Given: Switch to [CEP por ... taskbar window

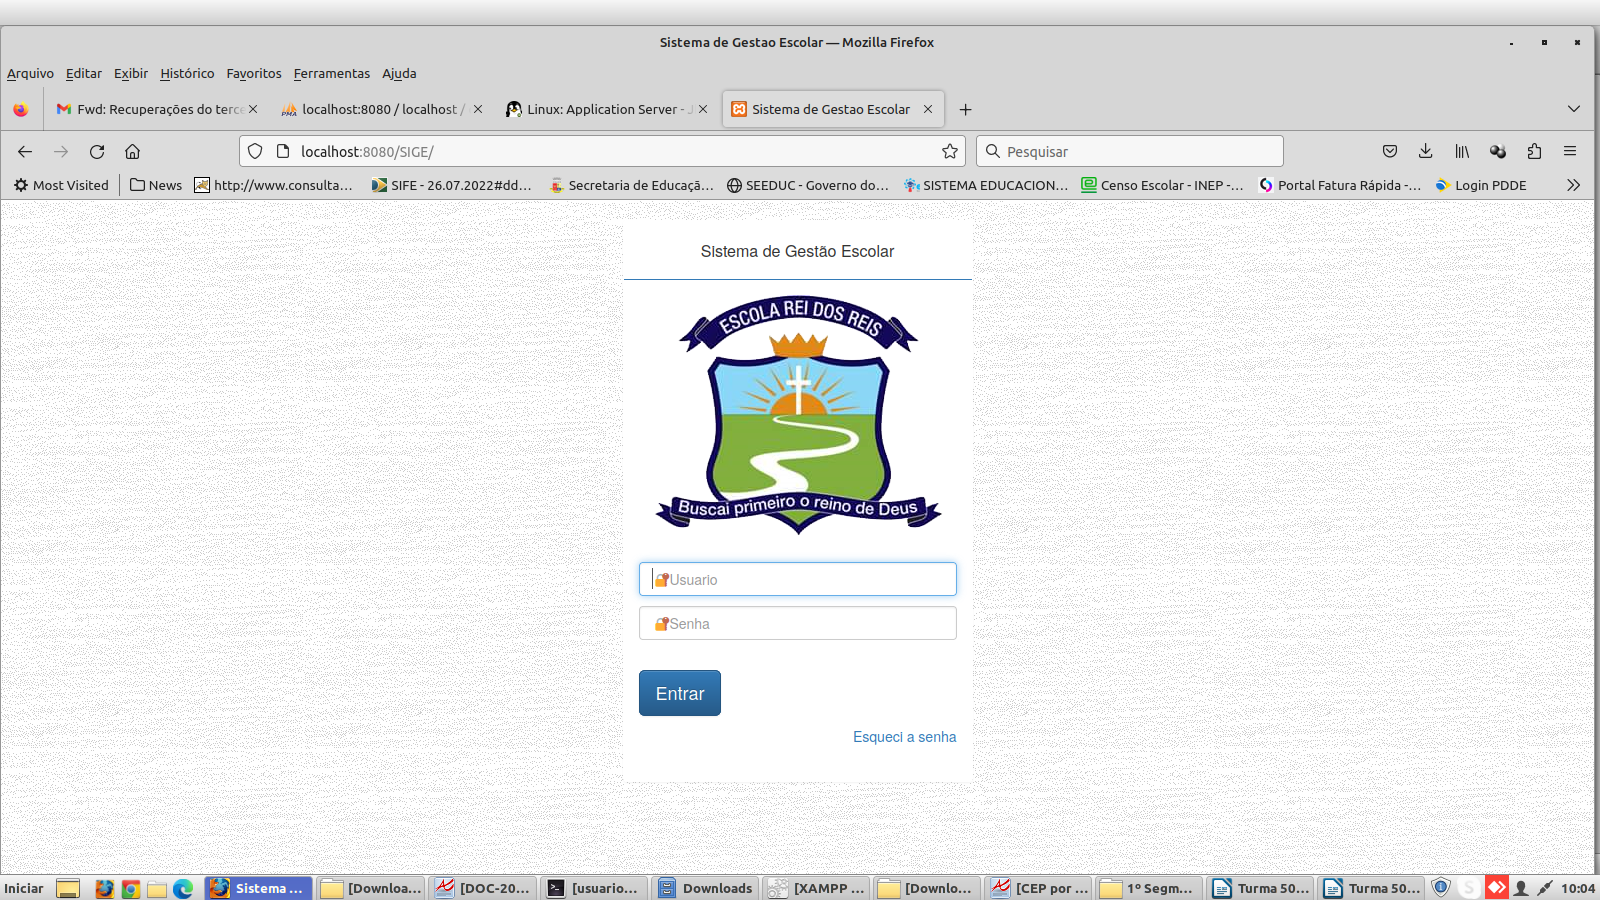Looking at the screenshot, I should click(1039, 888).
